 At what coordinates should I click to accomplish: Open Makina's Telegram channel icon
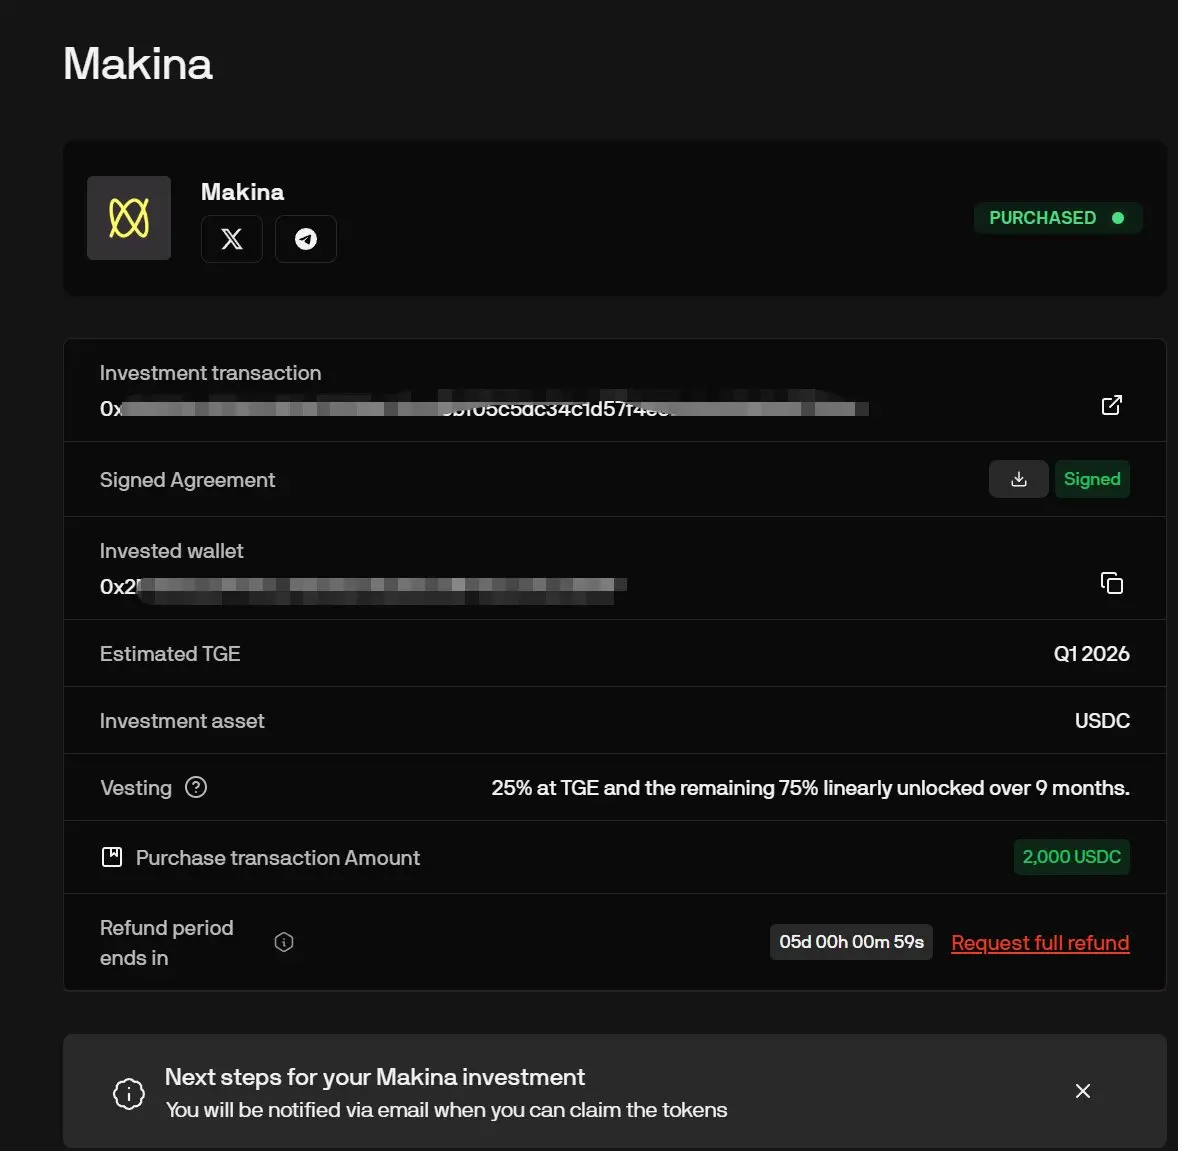tap(306, 239)
